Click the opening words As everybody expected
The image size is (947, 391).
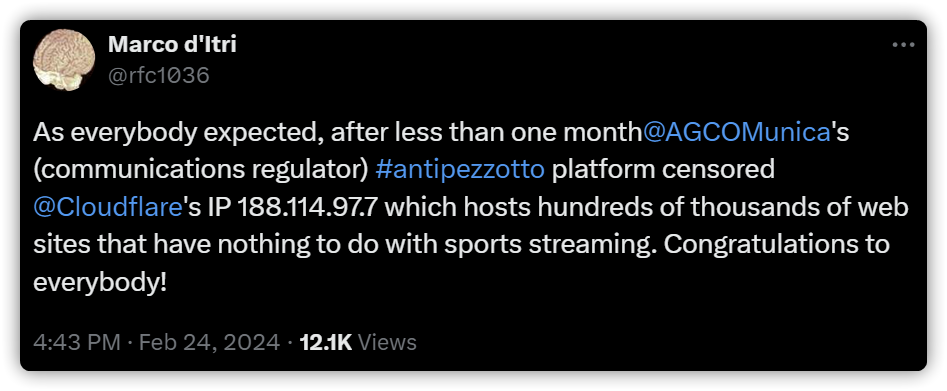[176, 132]
